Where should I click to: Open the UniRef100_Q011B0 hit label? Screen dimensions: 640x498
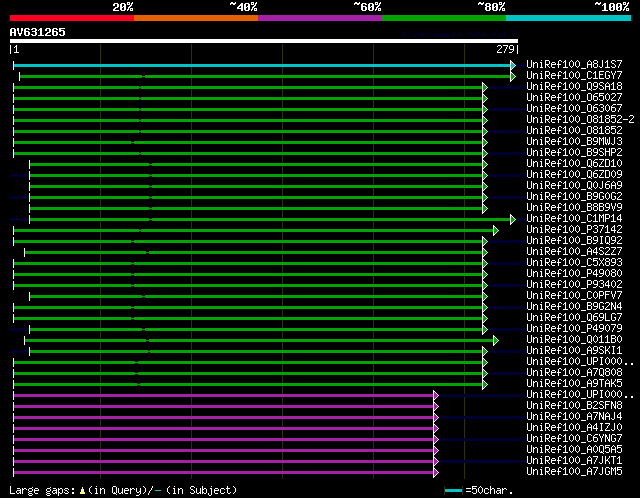[x=574, y=340]
